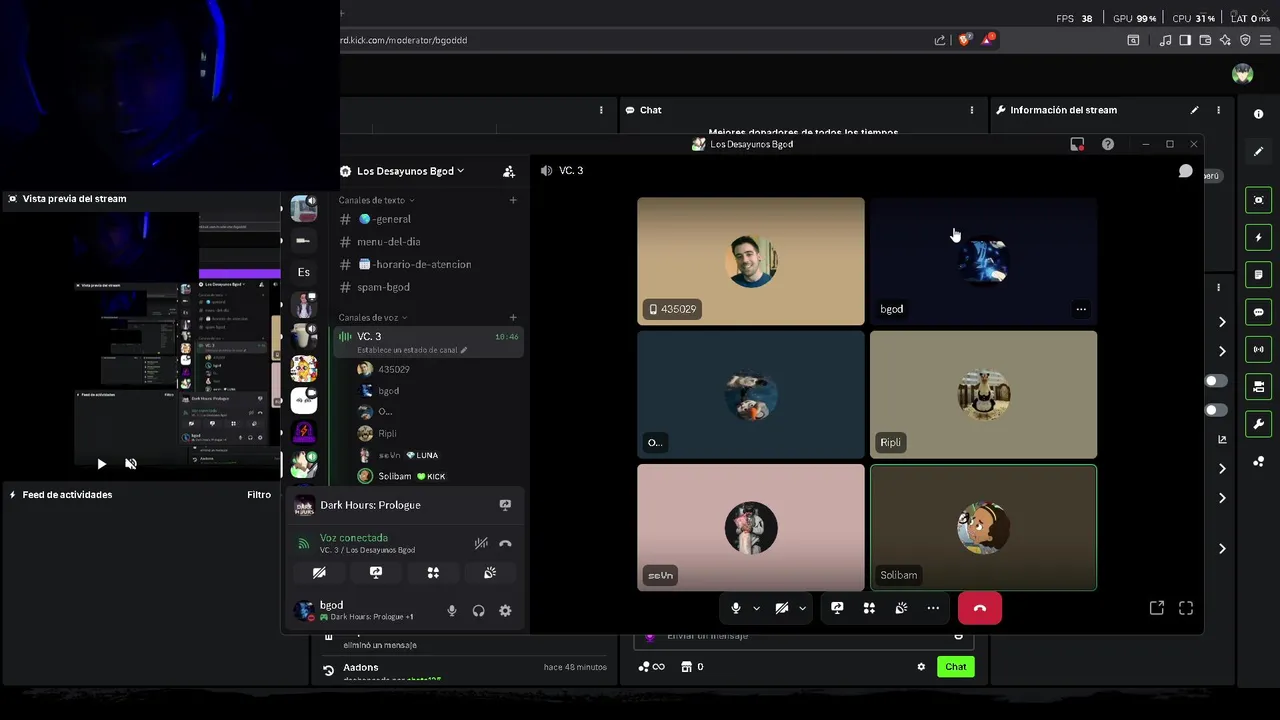
Task: Open Brave wallet icon in toolbar
Action: click(1205, 40)
